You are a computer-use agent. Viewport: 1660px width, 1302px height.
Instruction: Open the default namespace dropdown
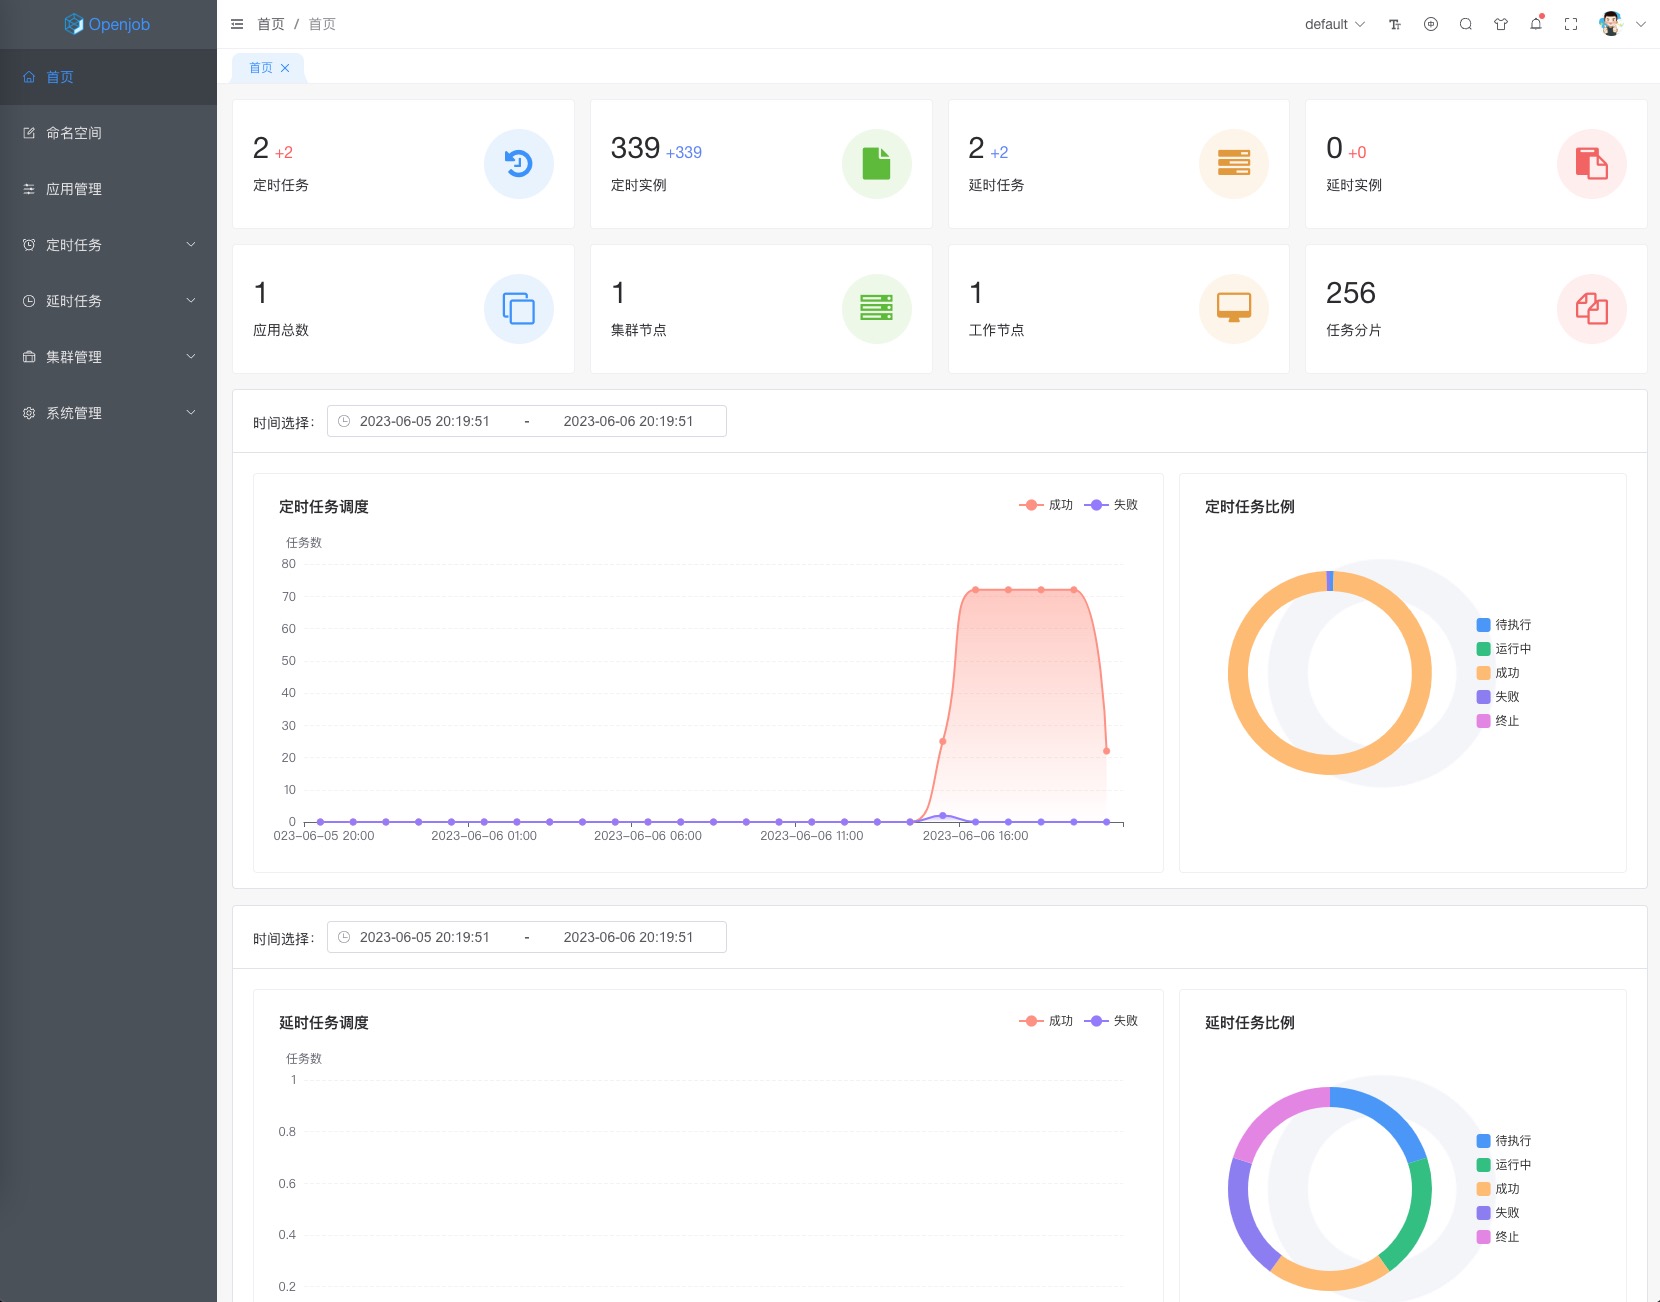[x=1335, y=24]
